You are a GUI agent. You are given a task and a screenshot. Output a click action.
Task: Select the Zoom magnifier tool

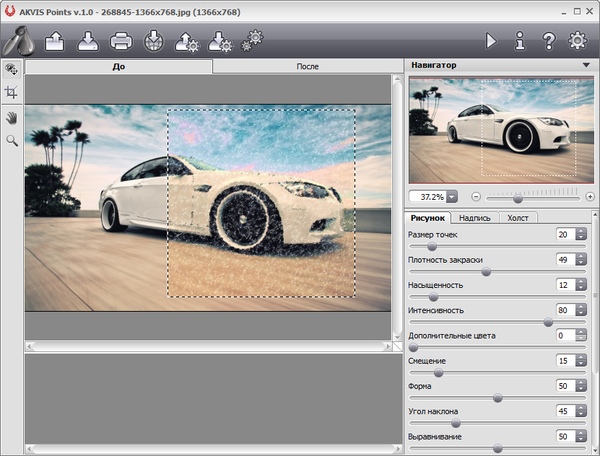pos(12,141)
